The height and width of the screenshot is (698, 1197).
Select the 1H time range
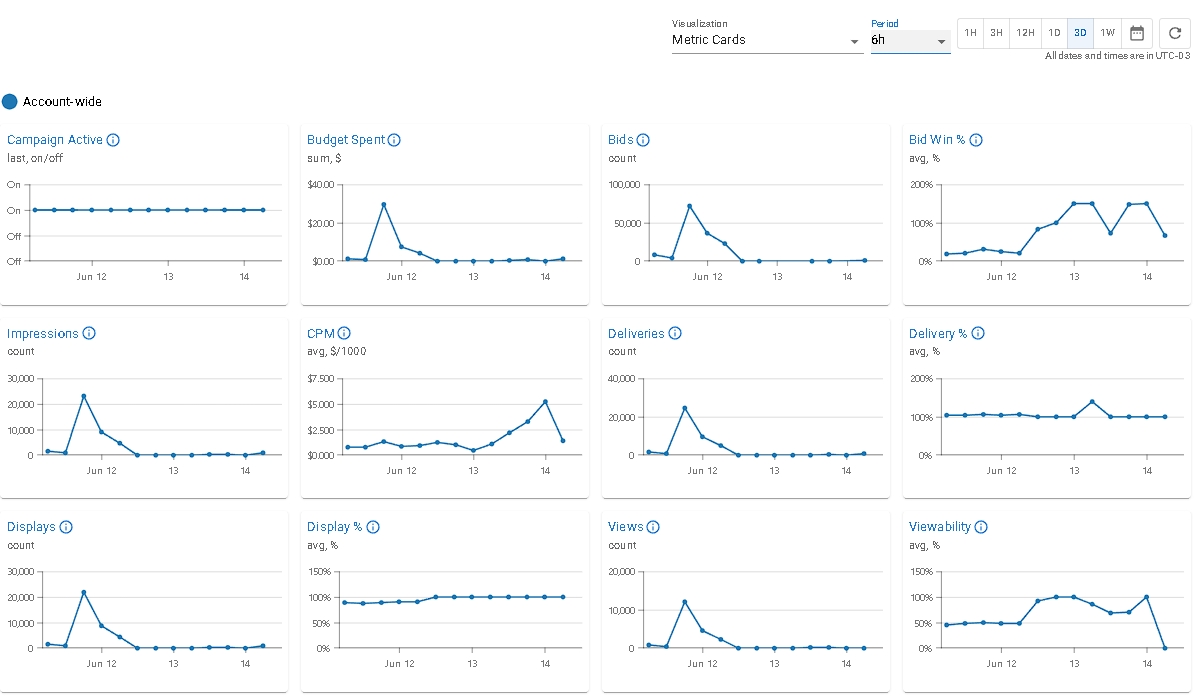[970, 33]
